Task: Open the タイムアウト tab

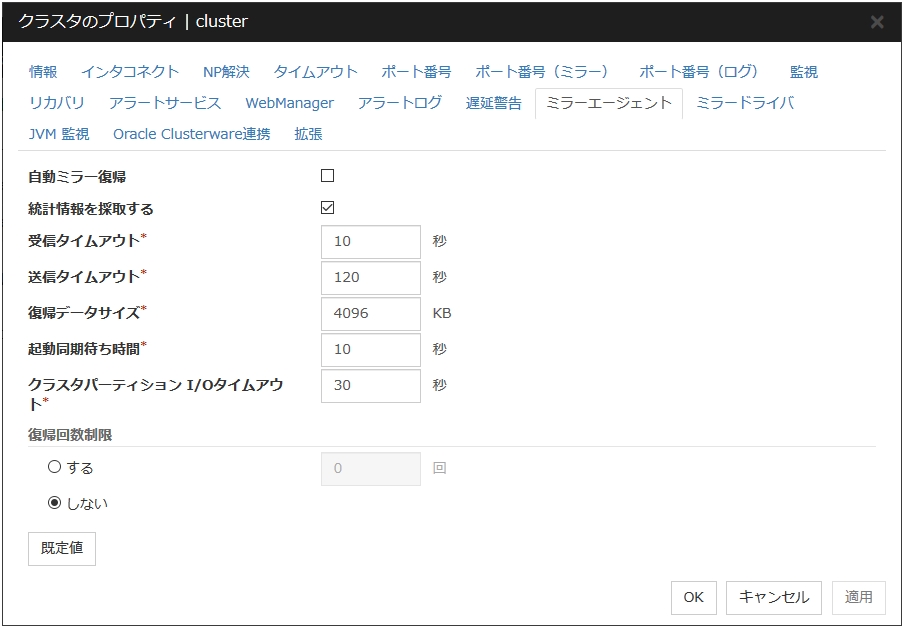Action: 315,72
